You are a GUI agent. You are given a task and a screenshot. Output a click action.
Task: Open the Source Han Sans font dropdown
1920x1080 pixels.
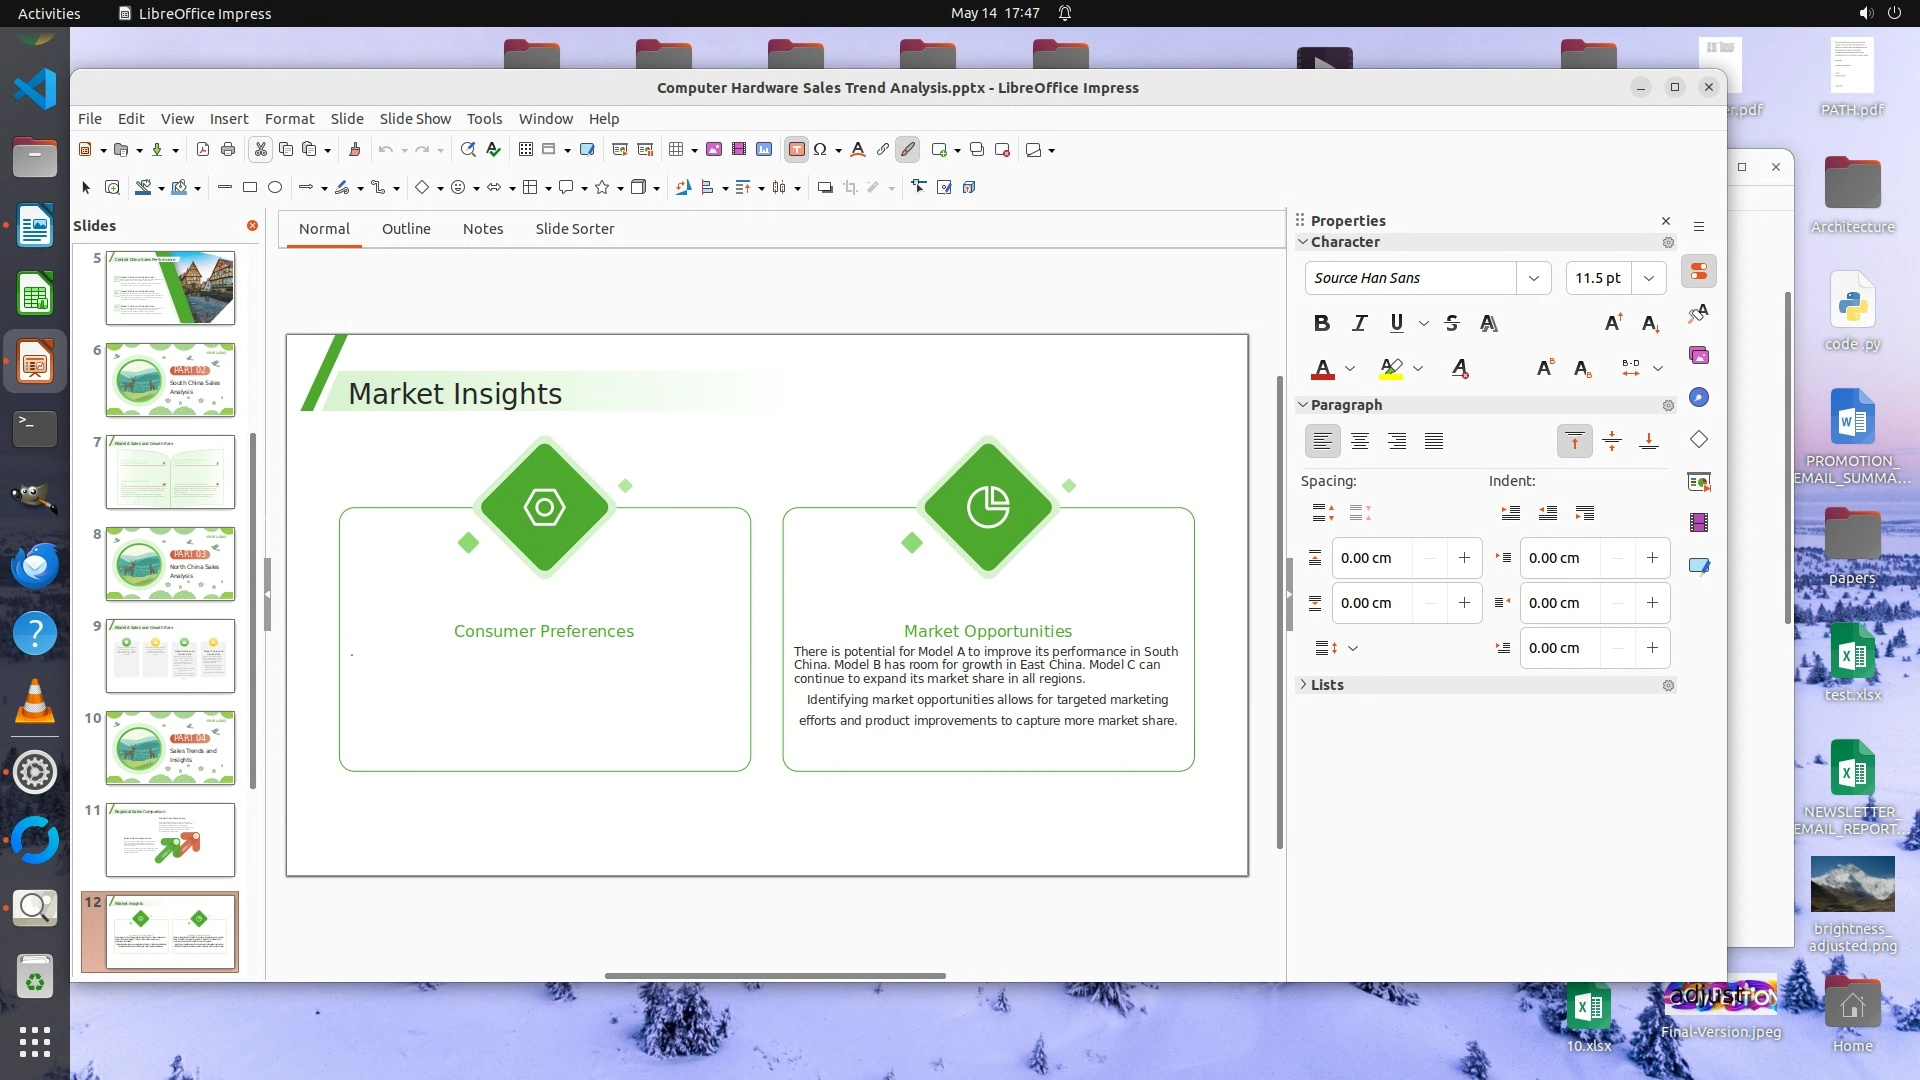pos(1533,278)
